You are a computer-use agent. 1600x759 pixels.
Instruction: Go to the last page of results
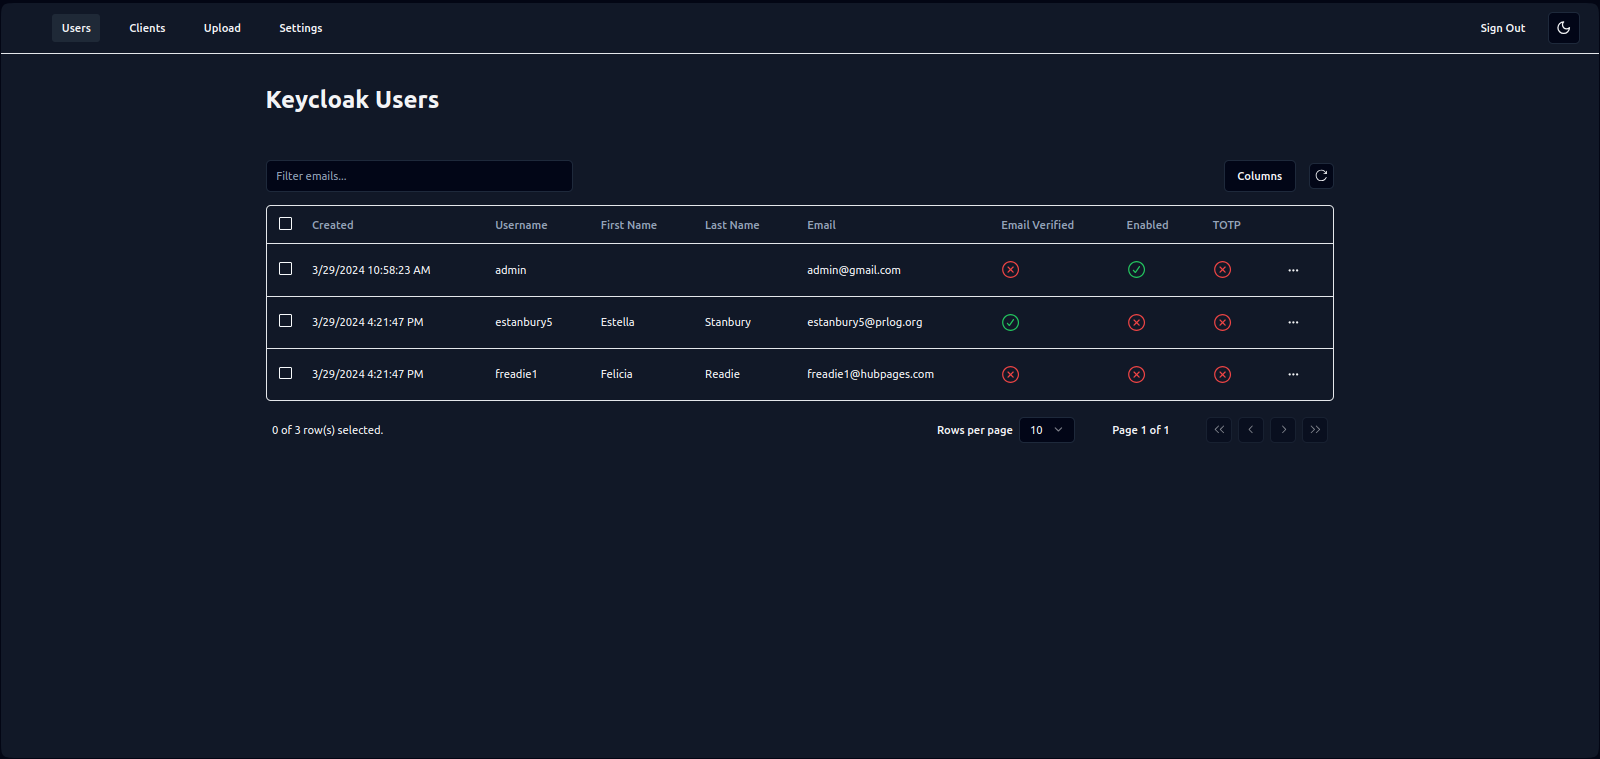click(x=1315, y=430)
